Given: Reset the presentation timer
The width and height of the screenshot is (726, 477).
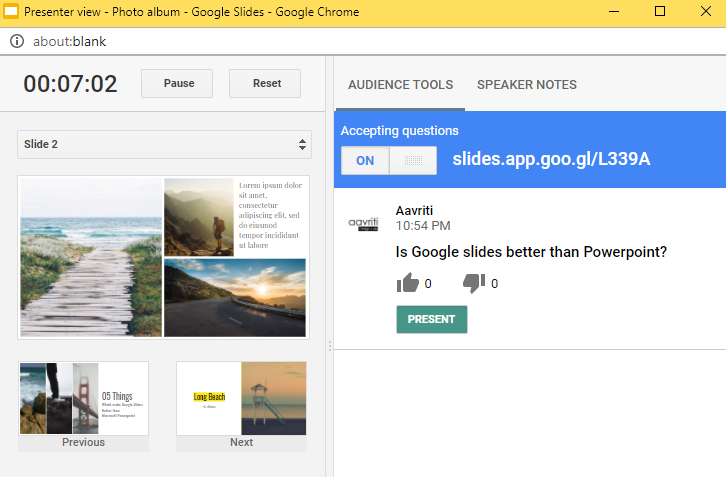Looking at the screenshot, I should click(x=265, y=83).
